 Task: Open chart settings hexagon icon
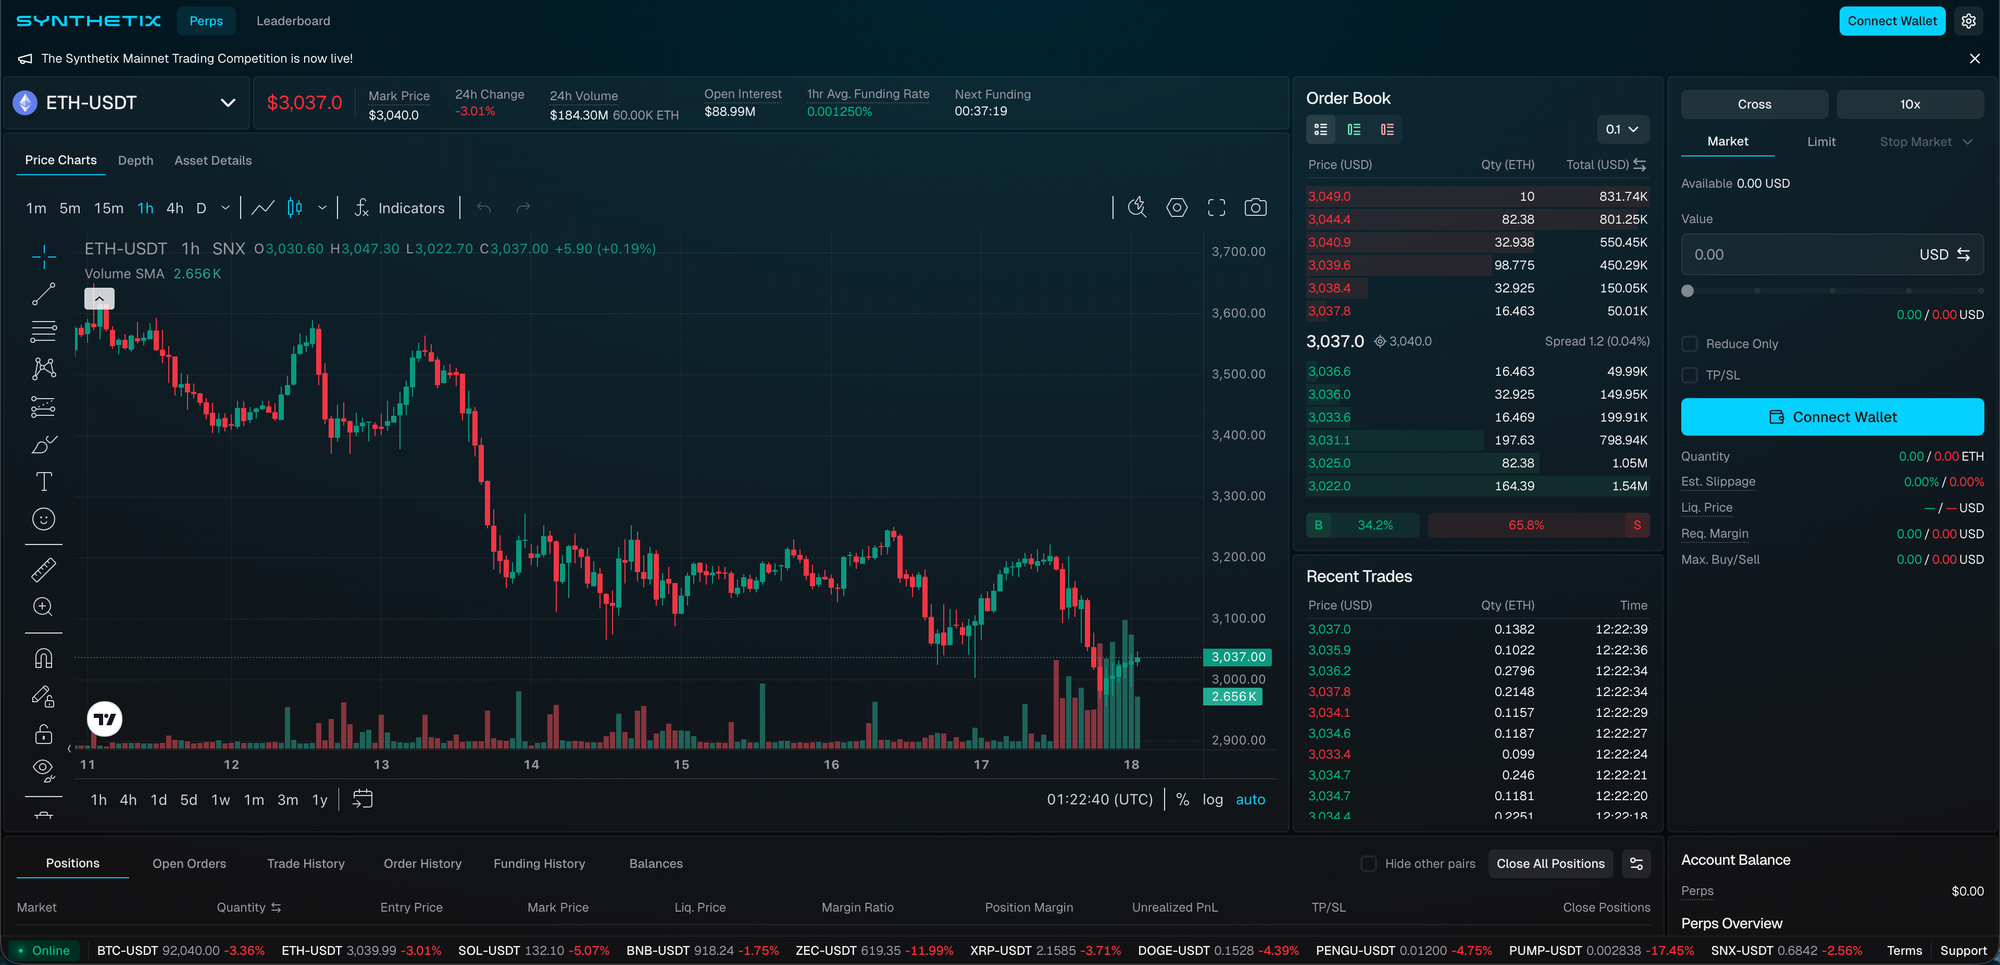click(1177, 207)
